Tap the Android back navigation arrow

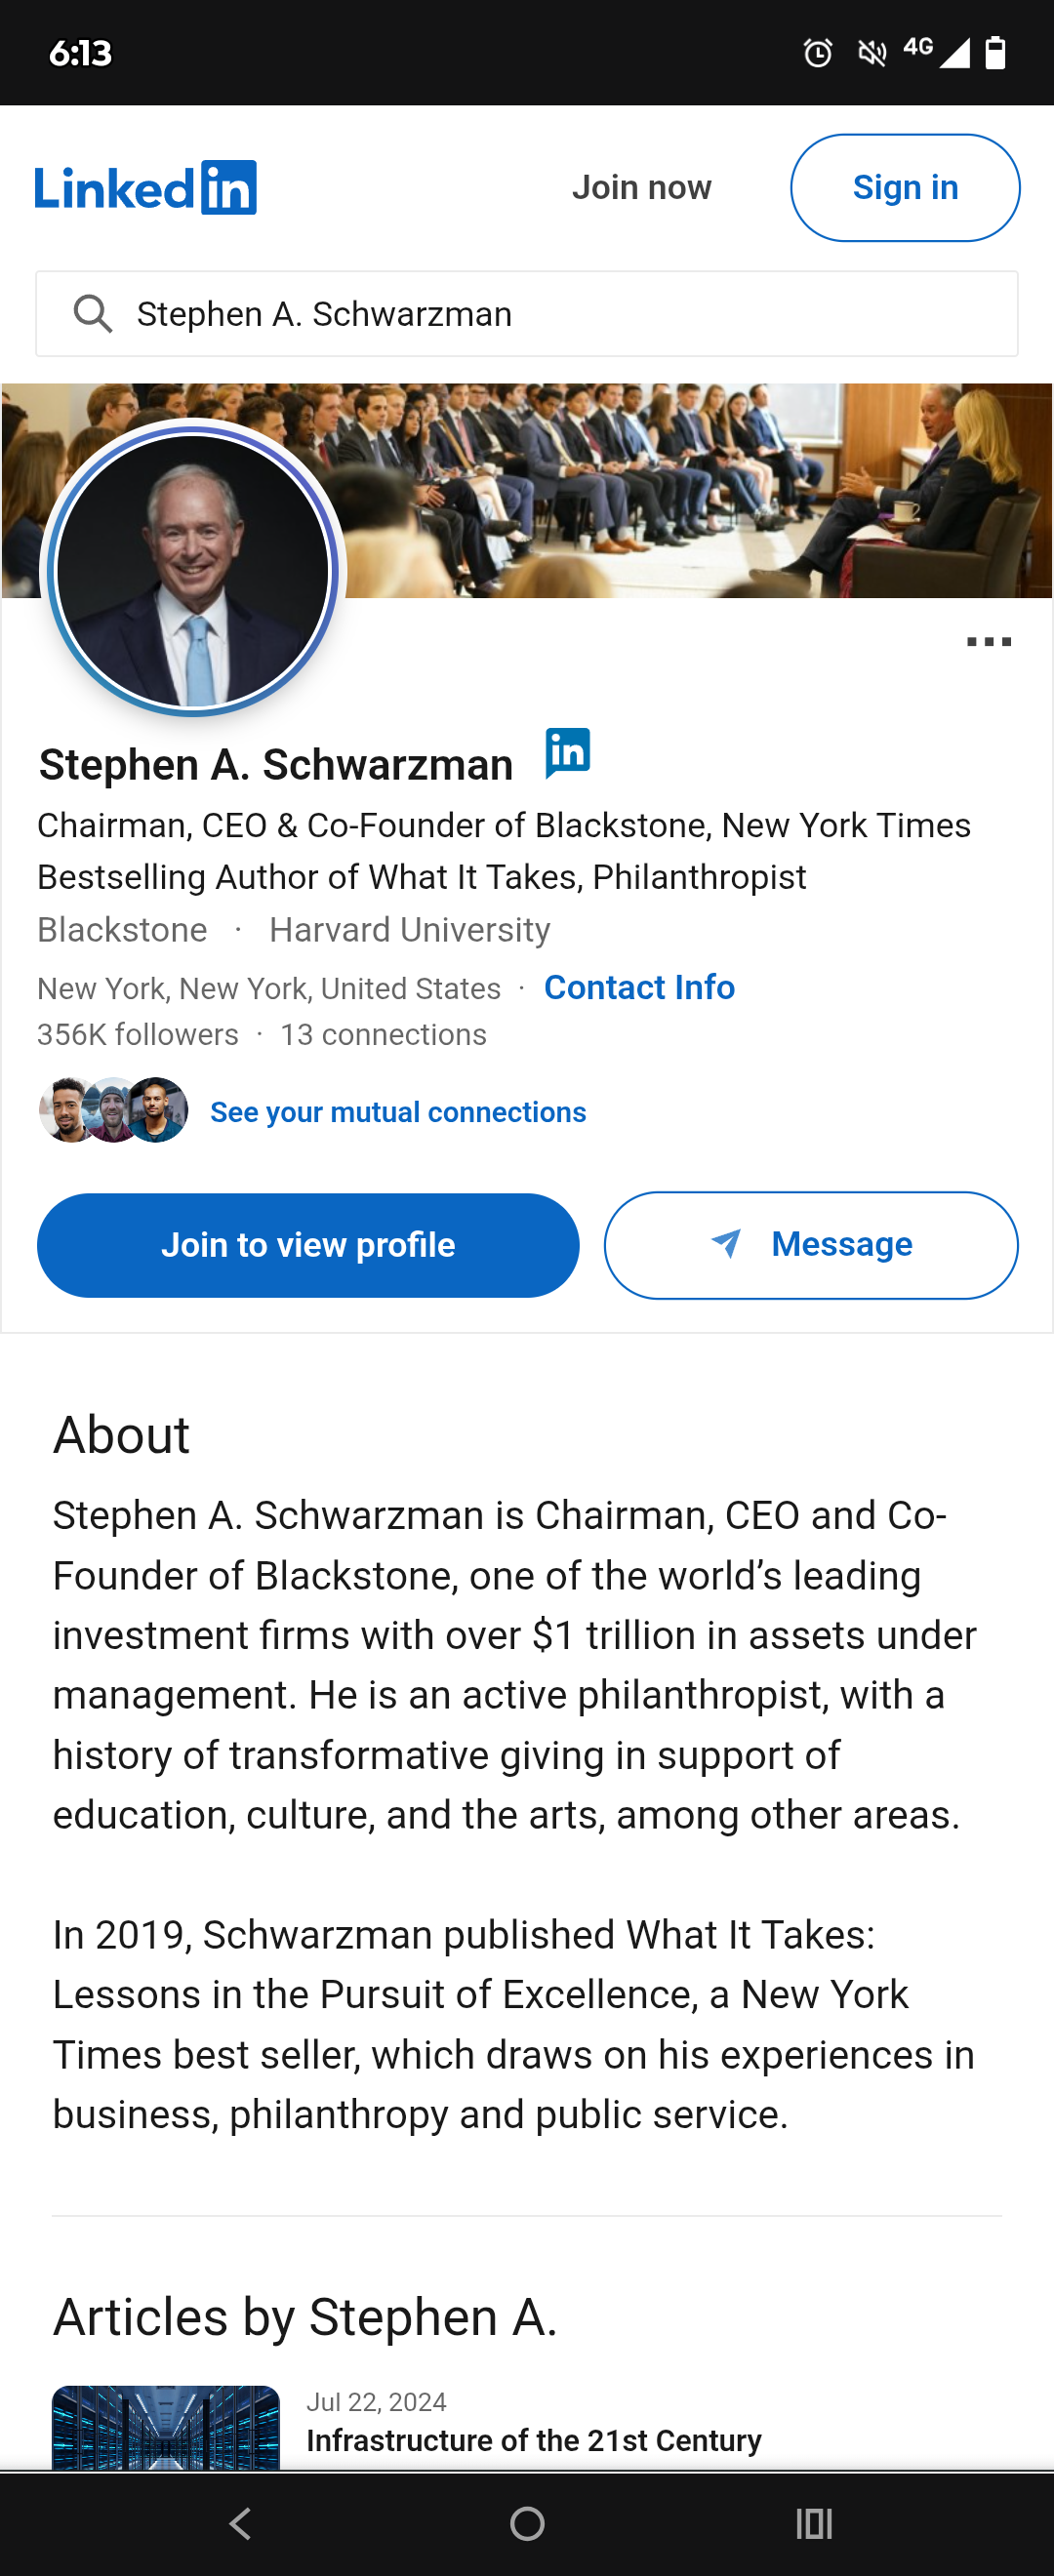tap(240, 2523)
